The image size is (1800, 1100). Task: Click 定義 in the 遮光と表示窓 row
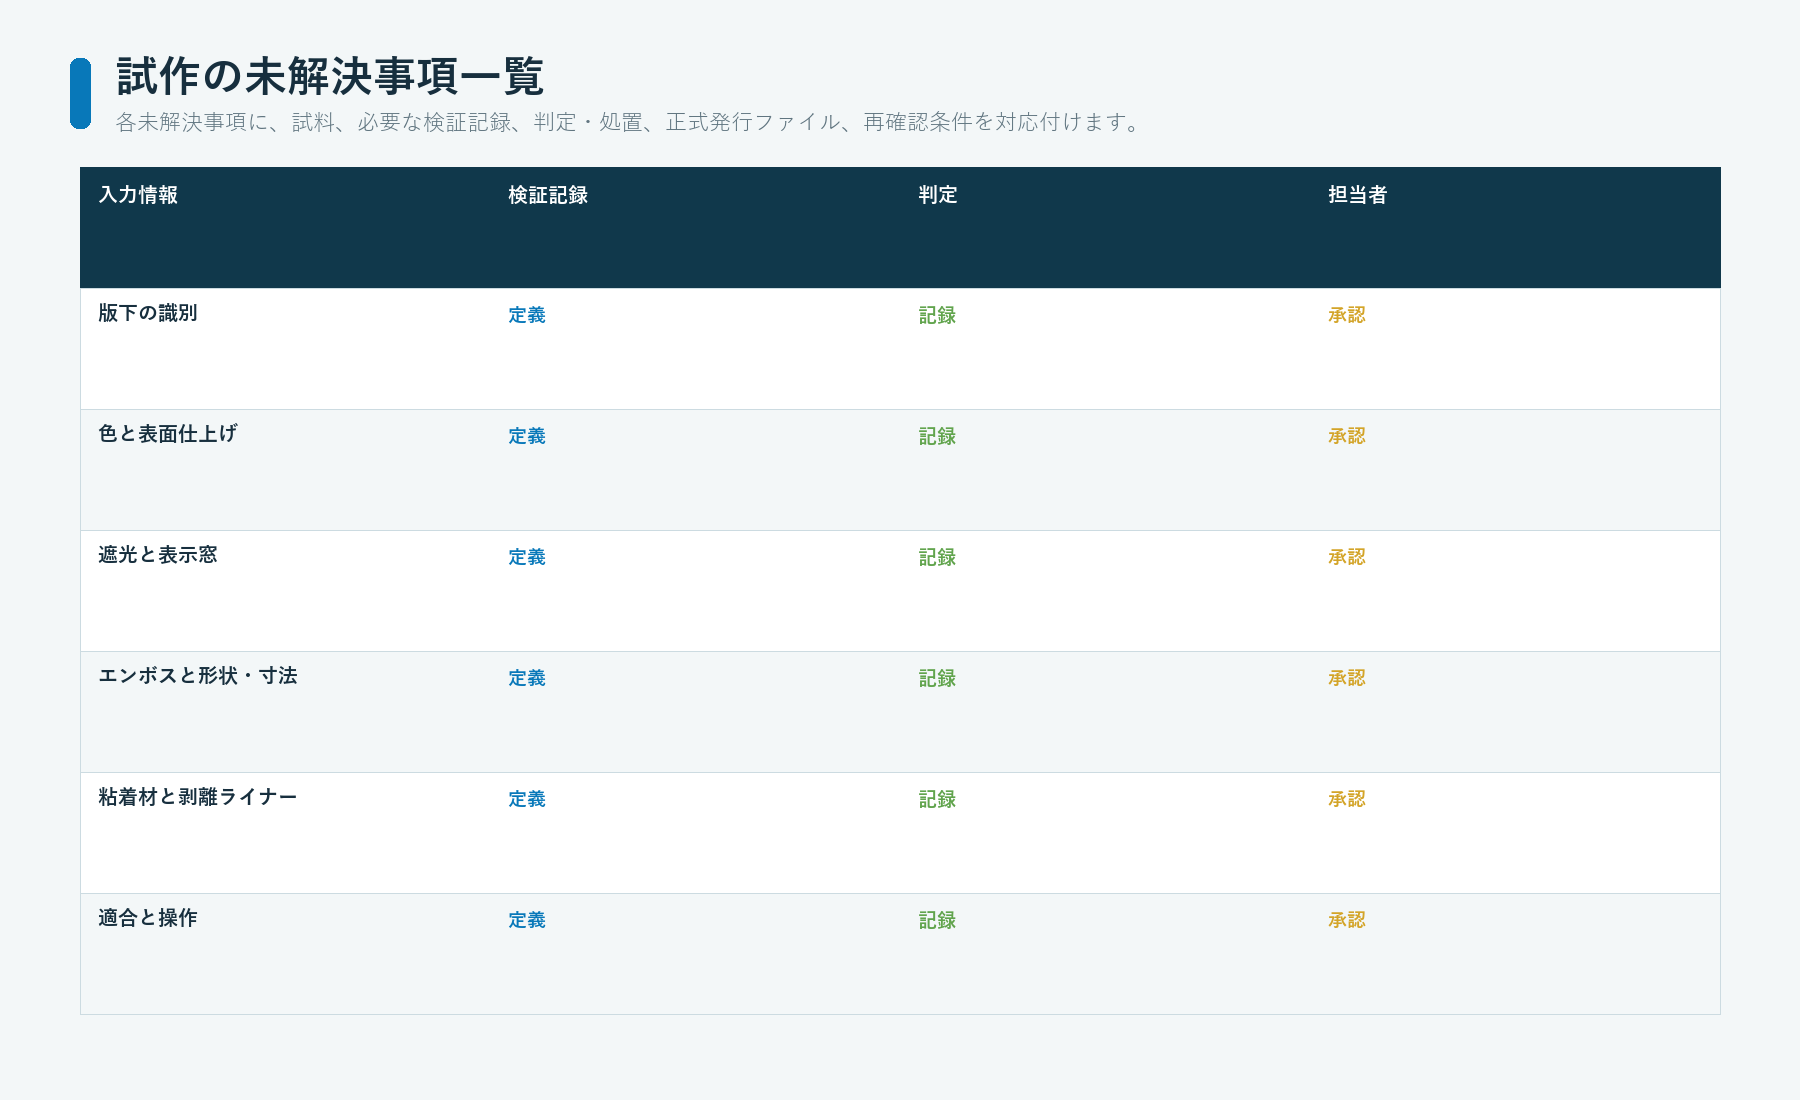527,557
